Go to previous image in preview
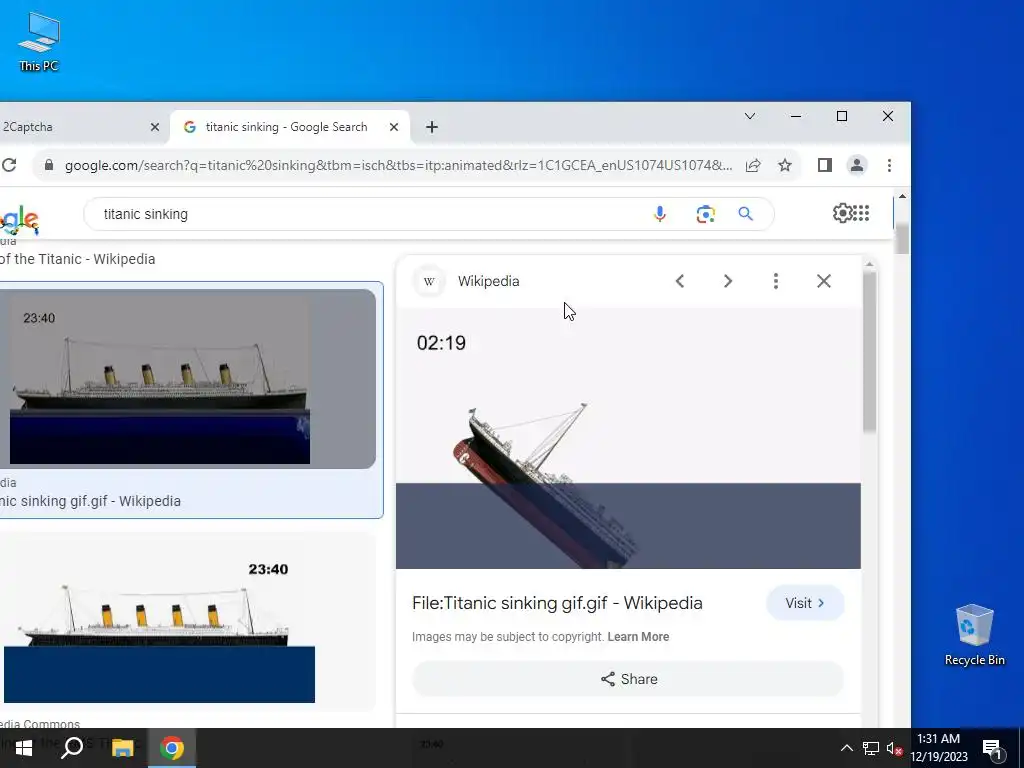 680,281
